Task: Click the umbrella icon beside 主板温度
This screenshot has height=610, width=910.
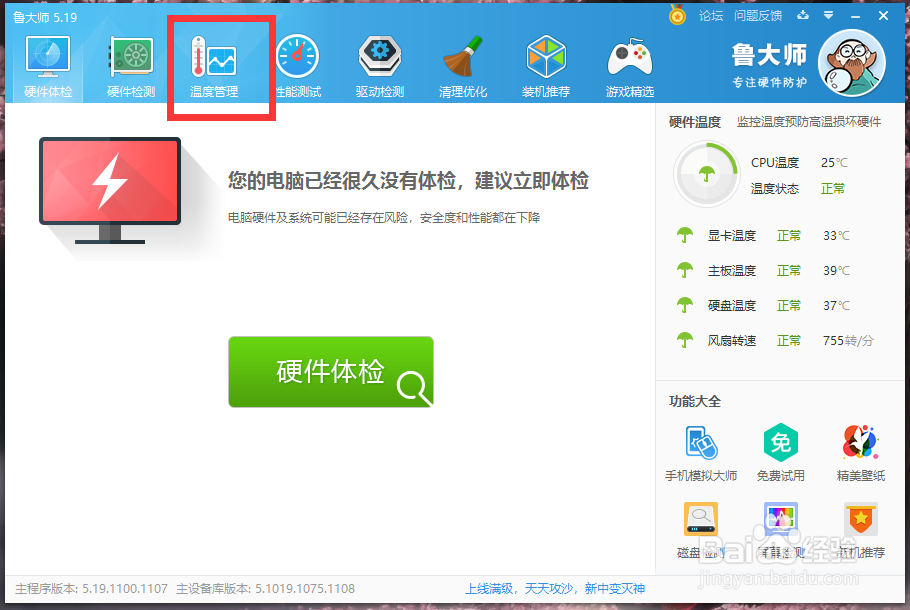Action: point(685,270)
